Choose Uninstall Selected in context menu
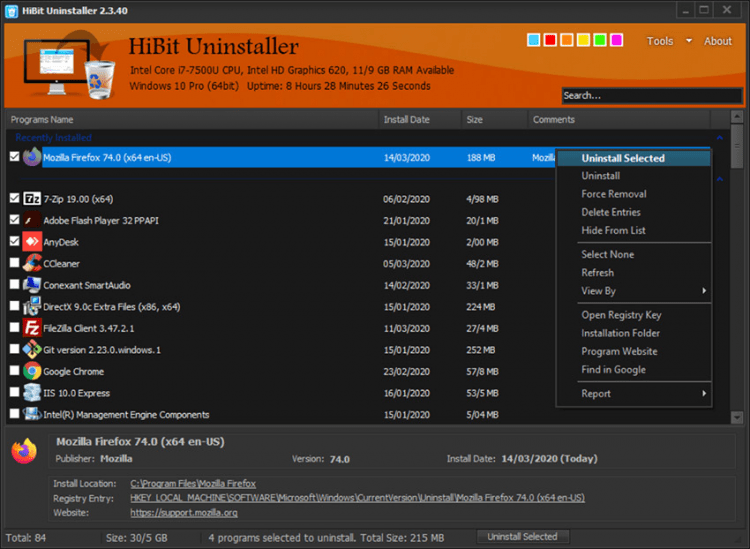This screenshot has height=549, width=750. click(634, 158)
